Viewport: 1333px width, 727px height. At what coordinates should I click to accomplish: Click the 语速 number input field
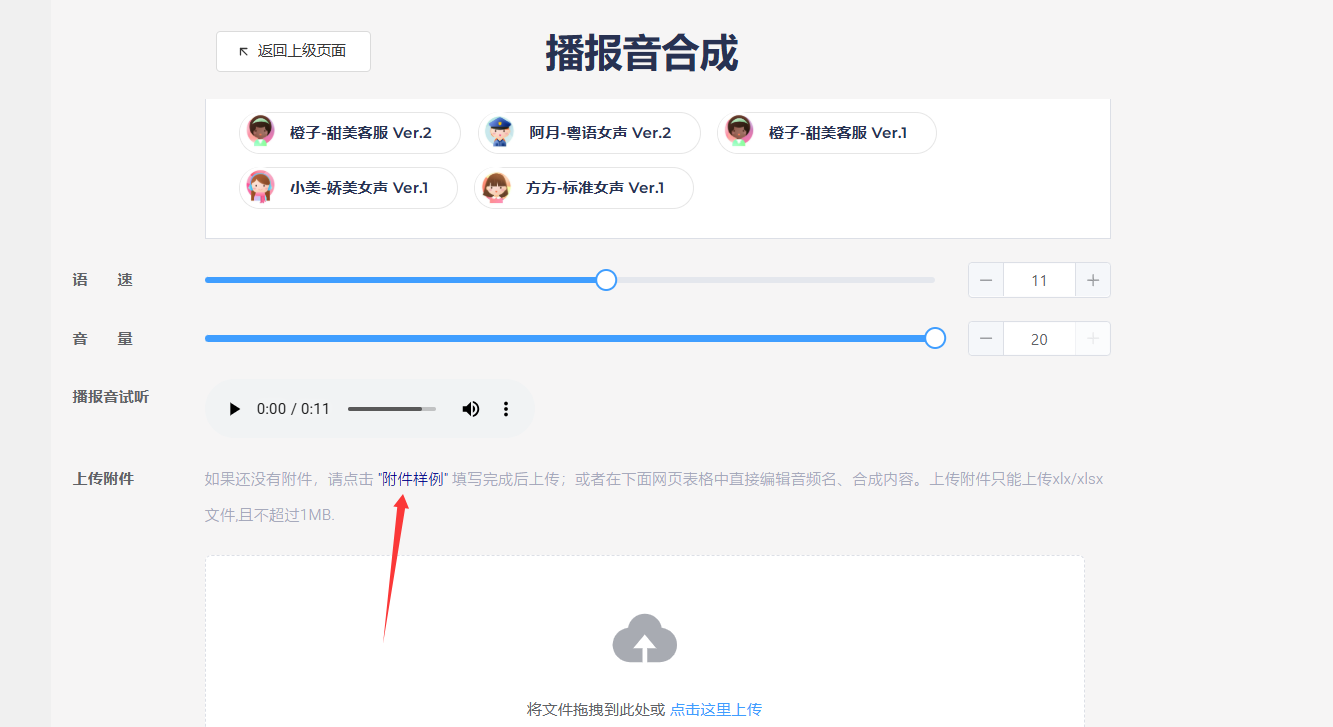click(1039, 281)
